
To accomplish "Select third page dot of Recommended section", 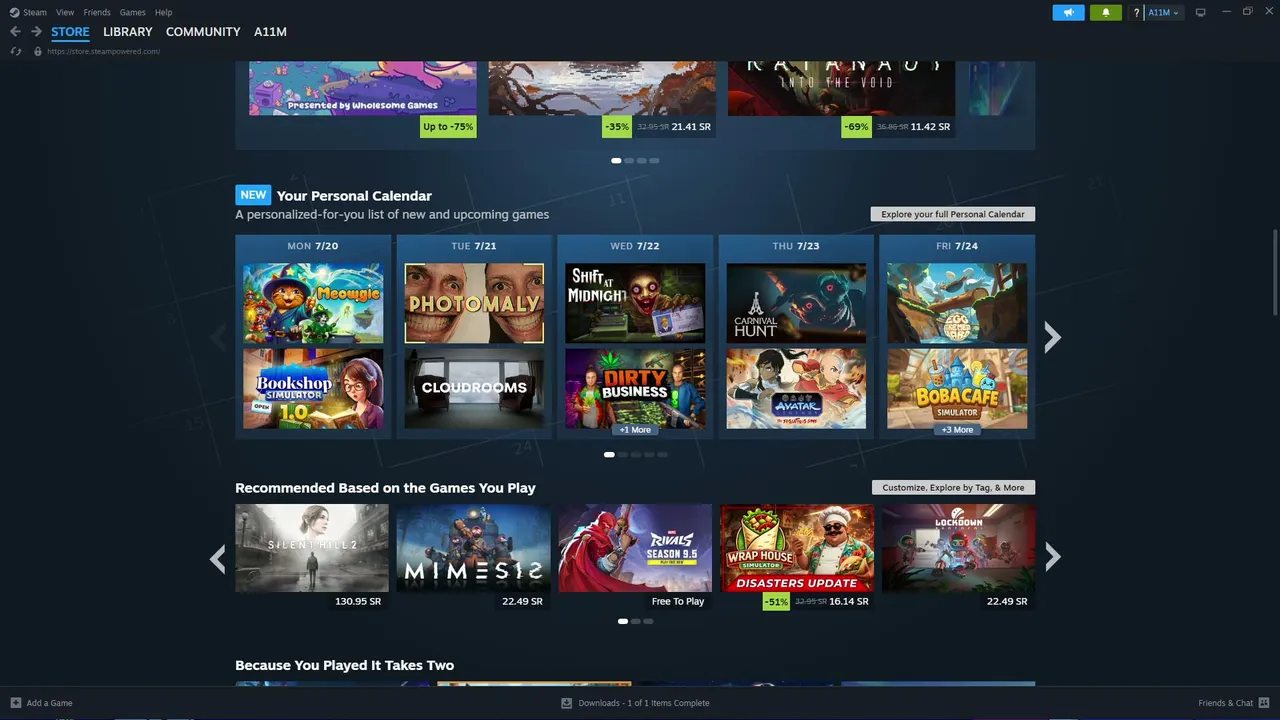I will [x=648, y=622].
